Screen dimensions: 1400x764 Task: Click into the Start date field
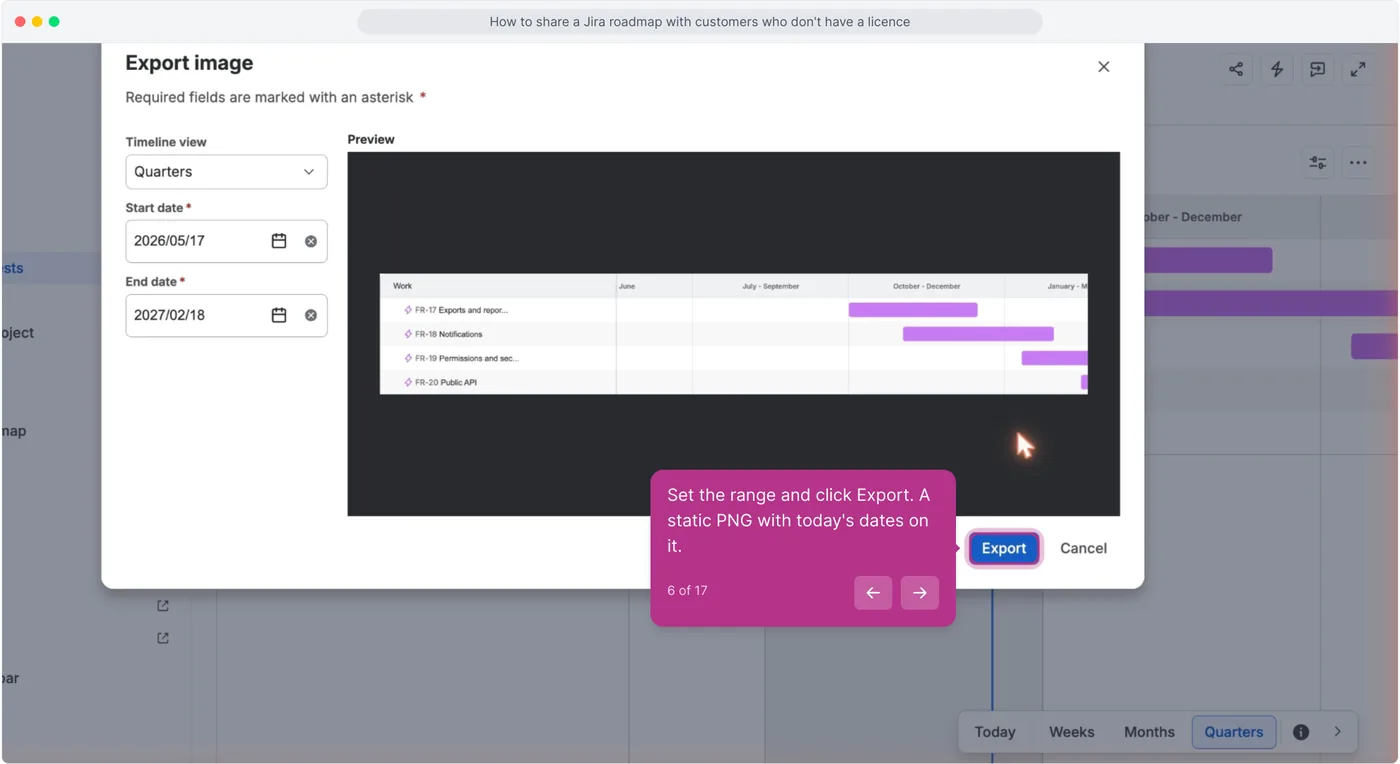click(226, 241)
